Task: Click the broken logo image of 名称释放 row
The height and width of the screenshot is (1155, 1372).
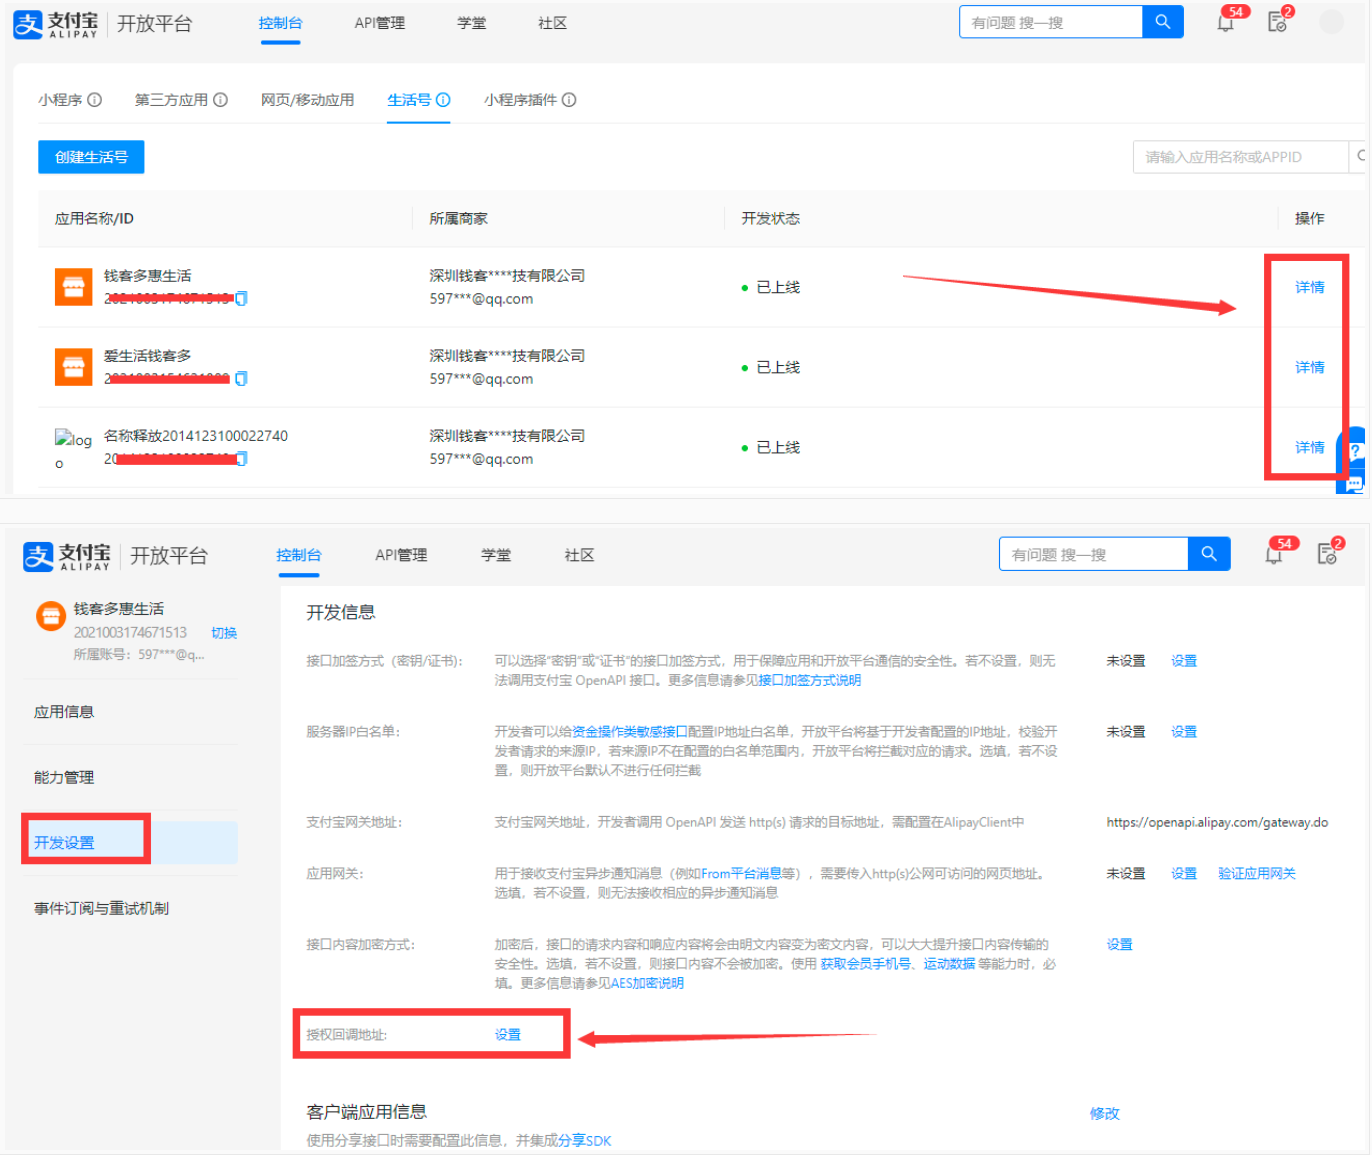Action: coord(73,449)
